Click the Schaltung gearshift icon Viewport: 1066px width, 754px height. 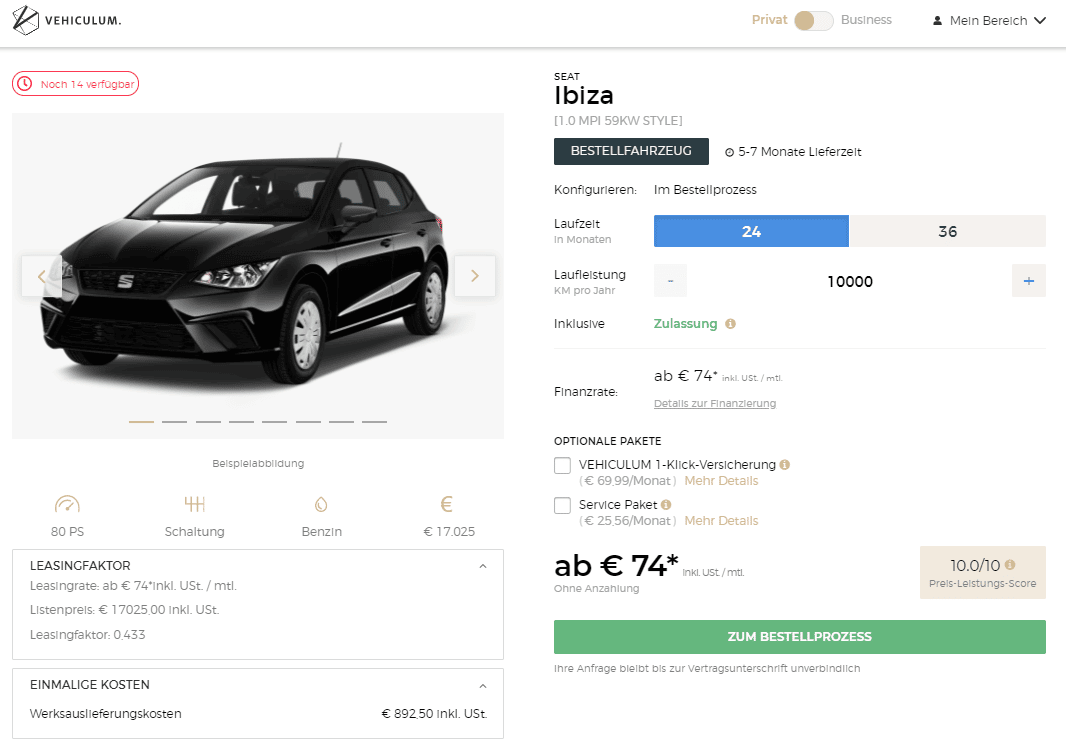click(x=194, y=504)
